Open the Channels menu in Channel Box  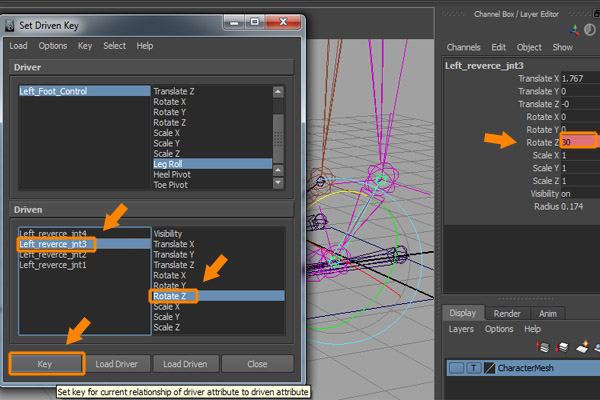tap(463, 47)
